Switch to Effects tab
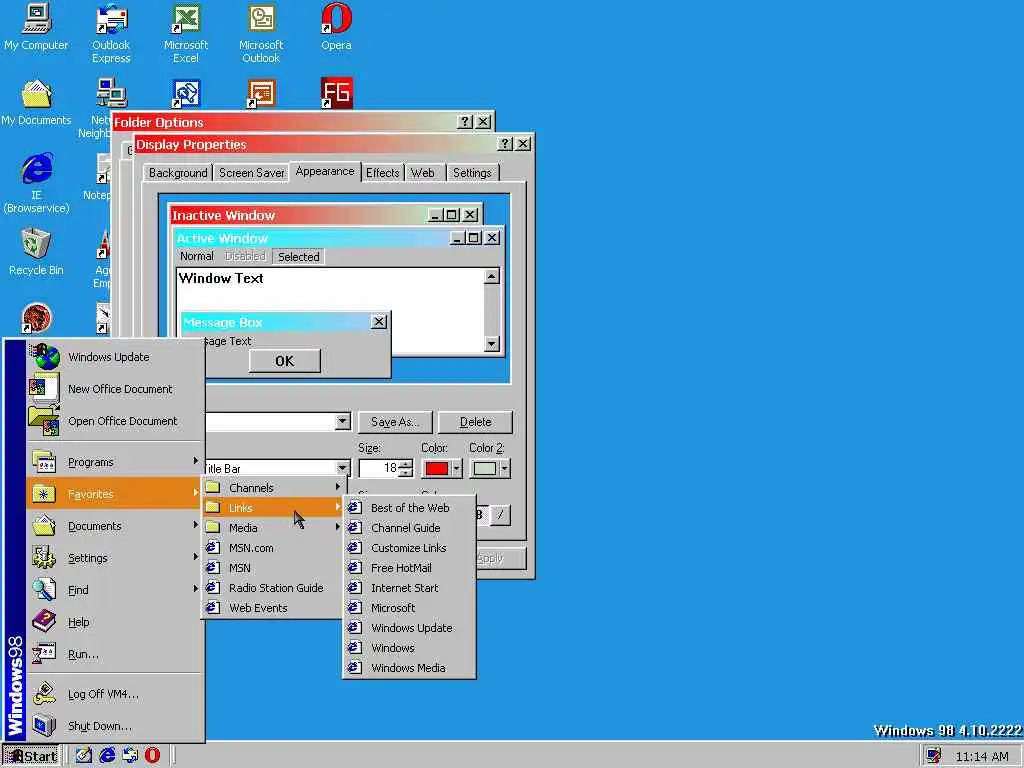The height and width of the screenshot is (768, 1024). tap(382, 173)
